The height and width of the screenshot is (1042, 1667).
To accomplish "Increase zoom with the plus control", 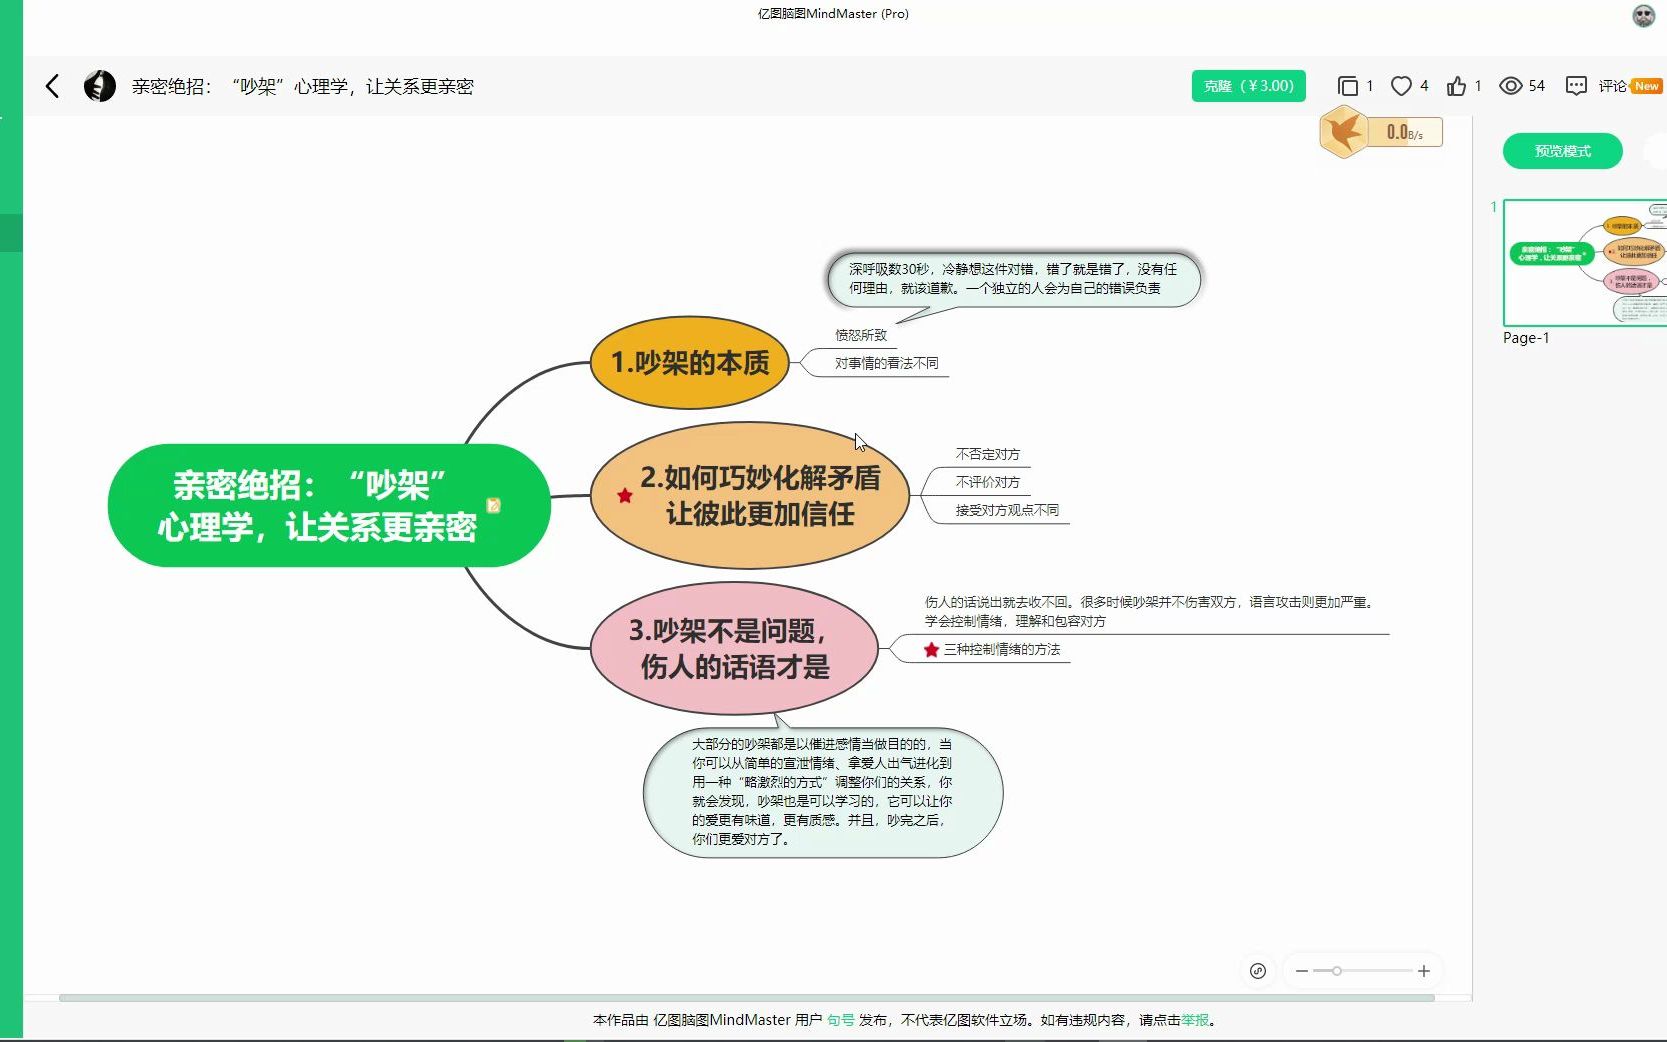I will 1424,971.
